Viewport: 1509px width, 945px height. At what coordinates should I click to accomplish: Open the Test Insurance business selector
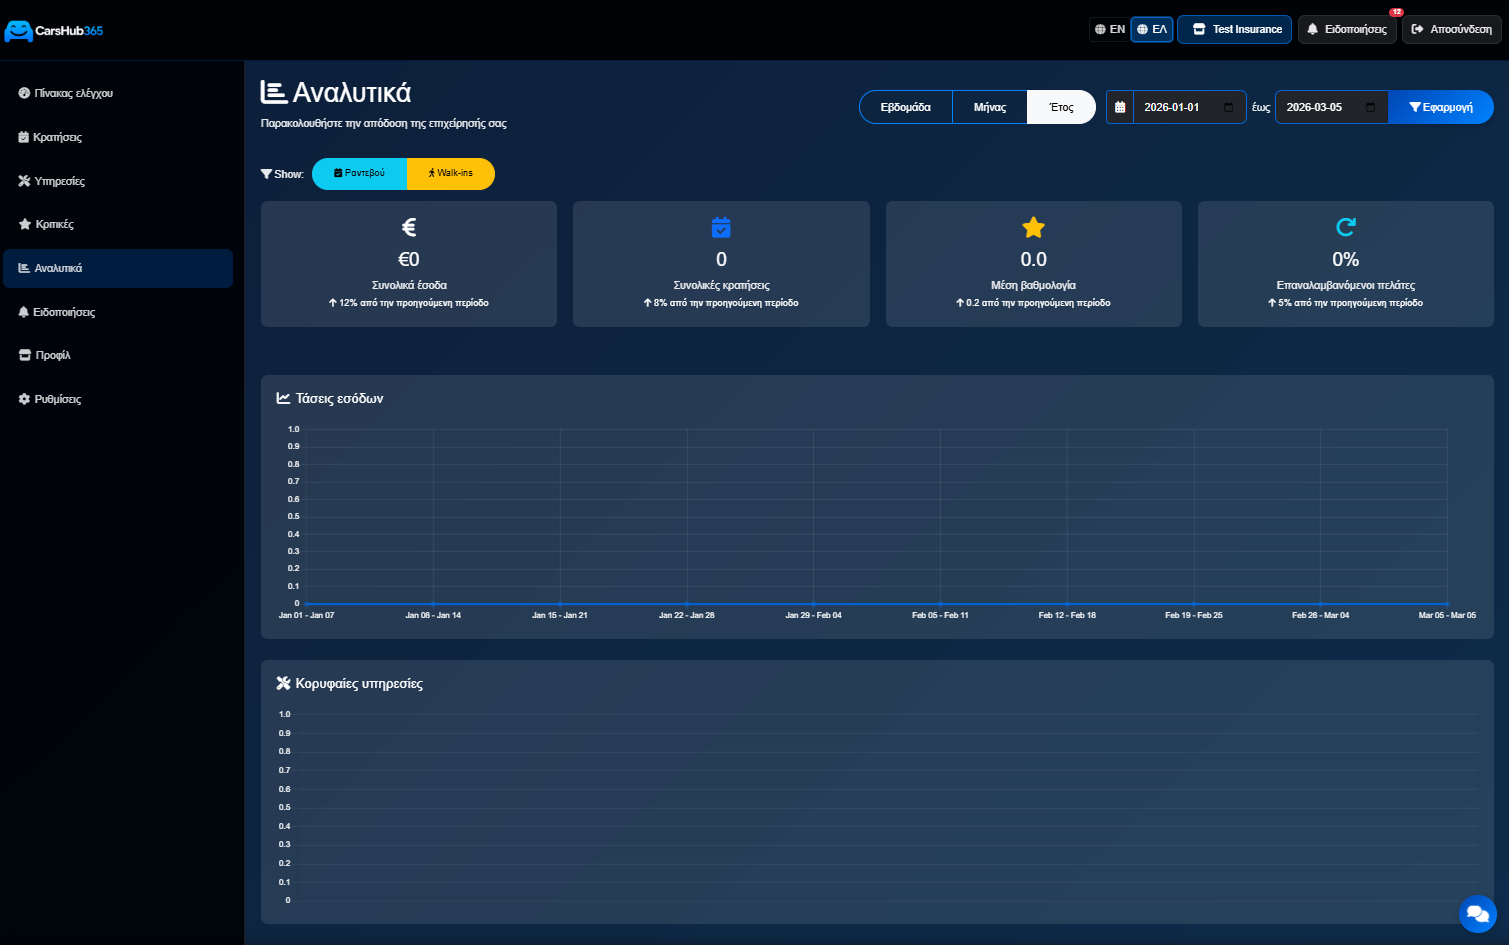(1235, 29)
